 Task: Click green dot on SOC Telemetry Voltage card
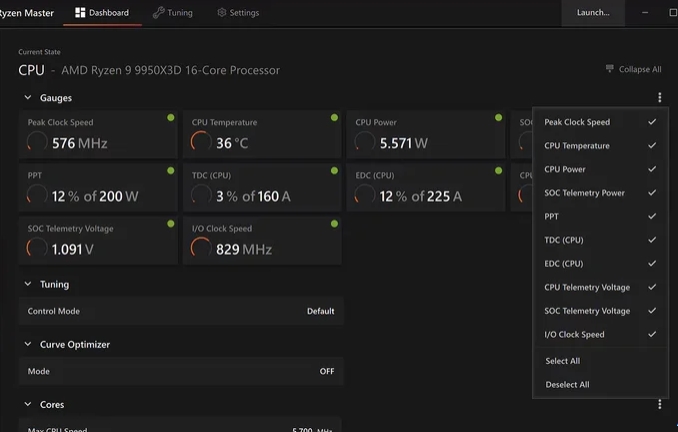coord(171,224)
